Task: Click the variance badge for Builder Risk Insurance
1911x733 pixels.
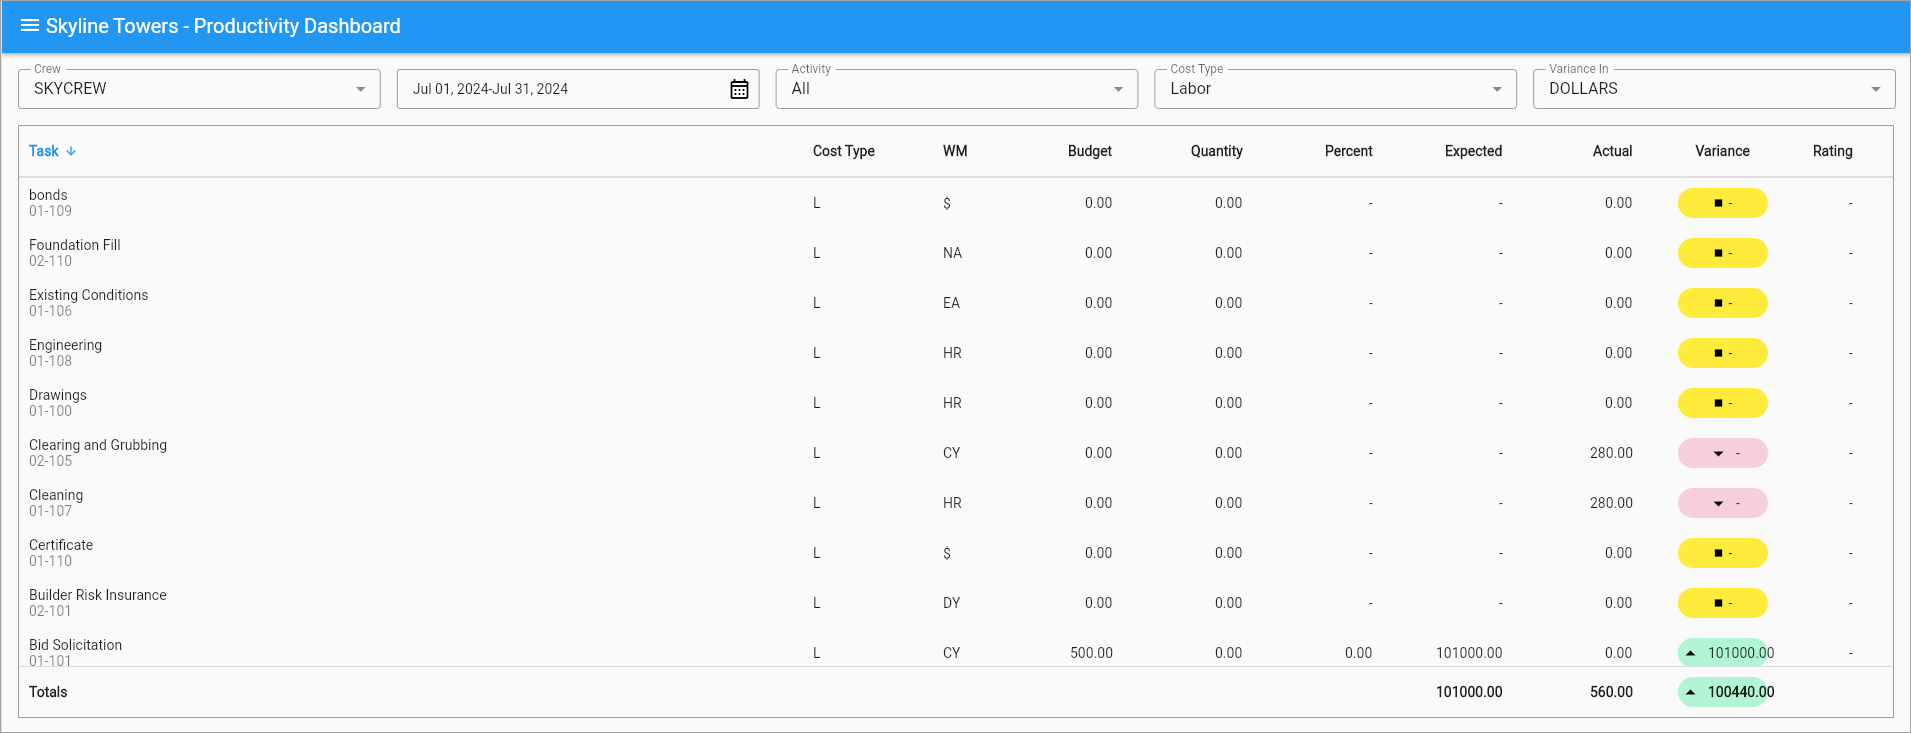Action: pos(1722,603)
